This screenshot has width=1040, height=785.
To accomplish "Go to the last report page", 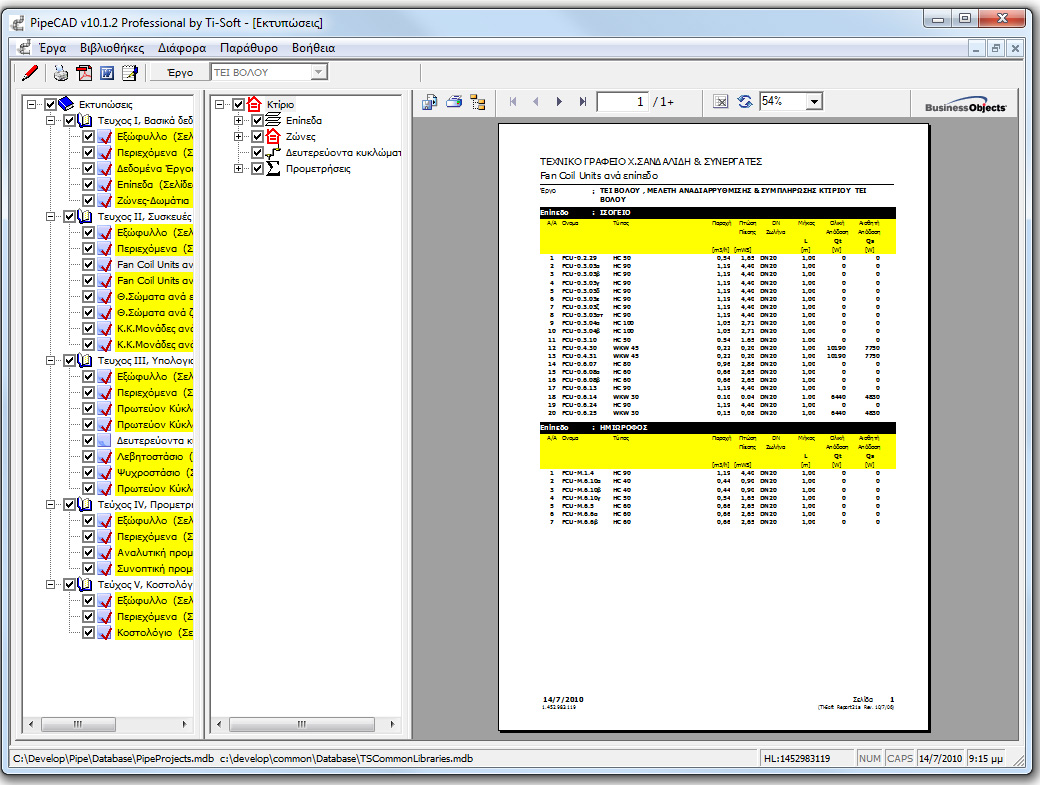I will (581, 101).
